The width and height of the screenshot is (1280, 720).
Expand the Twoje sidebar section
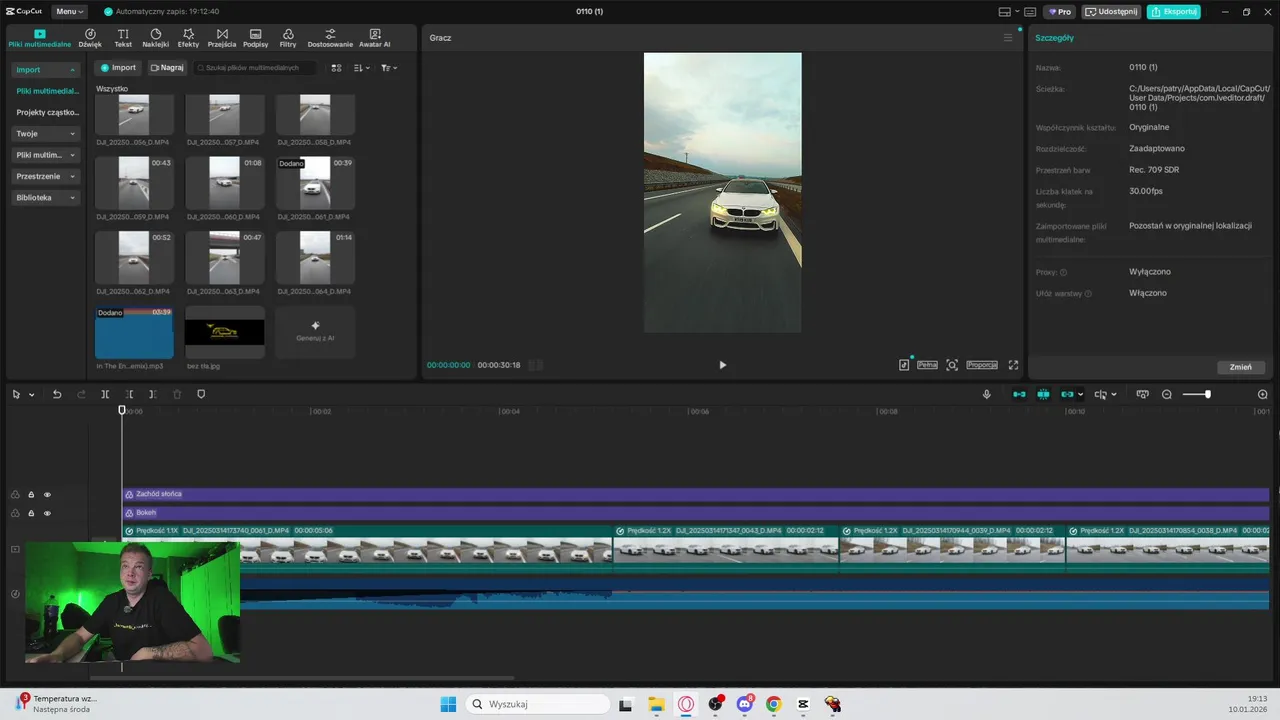(45, 133)
